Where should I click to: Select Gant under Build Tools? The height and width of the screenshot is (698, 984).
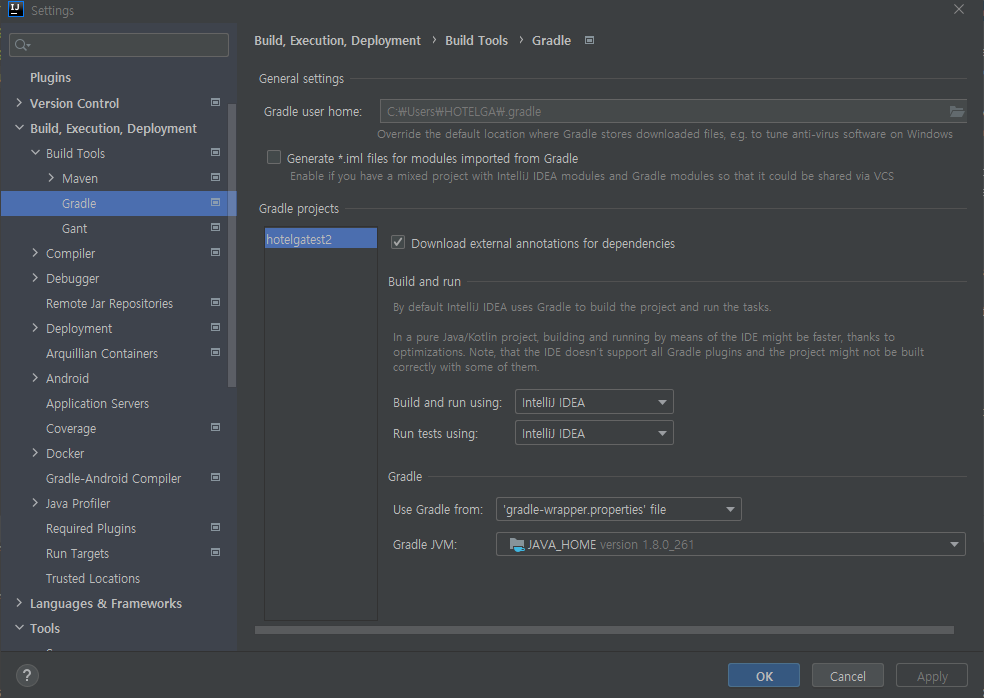click(x=75, y=228)
